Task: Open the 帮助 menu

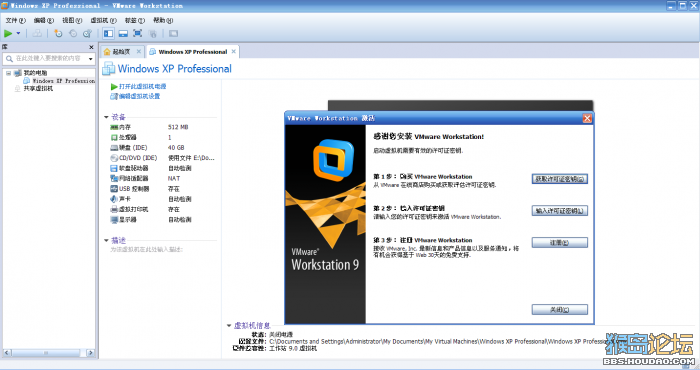Action: click(x=163, y=21)
